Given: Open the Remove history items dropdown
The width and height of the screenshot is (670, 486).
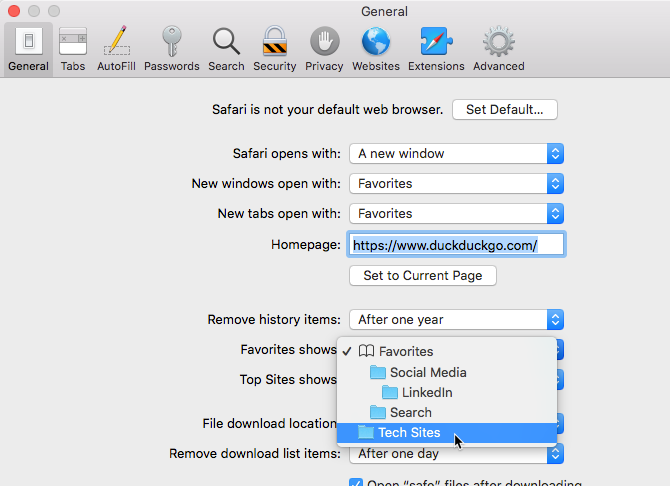Looking at the screenshot, I should pyautogui.click(x=456, y=320).
